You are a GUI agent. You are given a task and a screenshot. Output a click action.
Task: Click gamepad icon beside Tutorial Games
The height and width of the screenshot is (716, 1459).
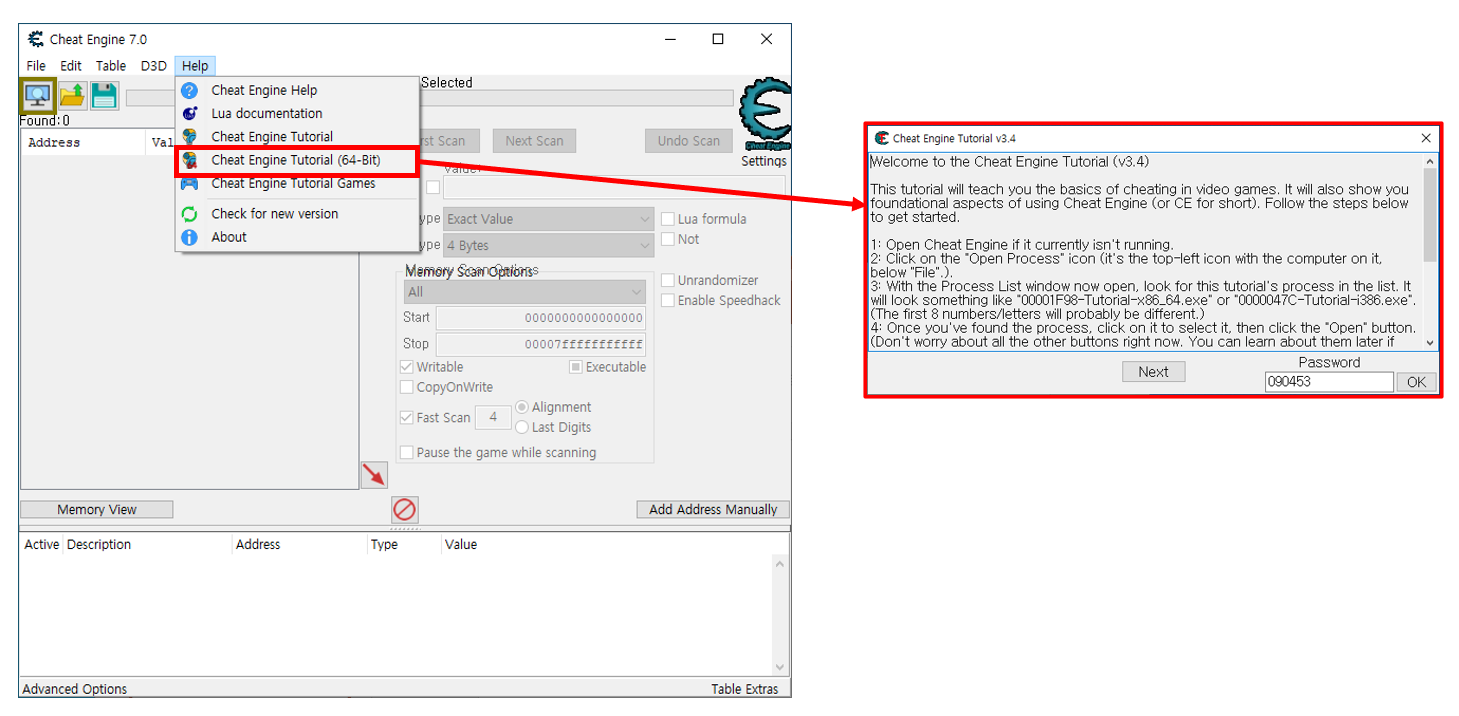[x=190, y=183]
